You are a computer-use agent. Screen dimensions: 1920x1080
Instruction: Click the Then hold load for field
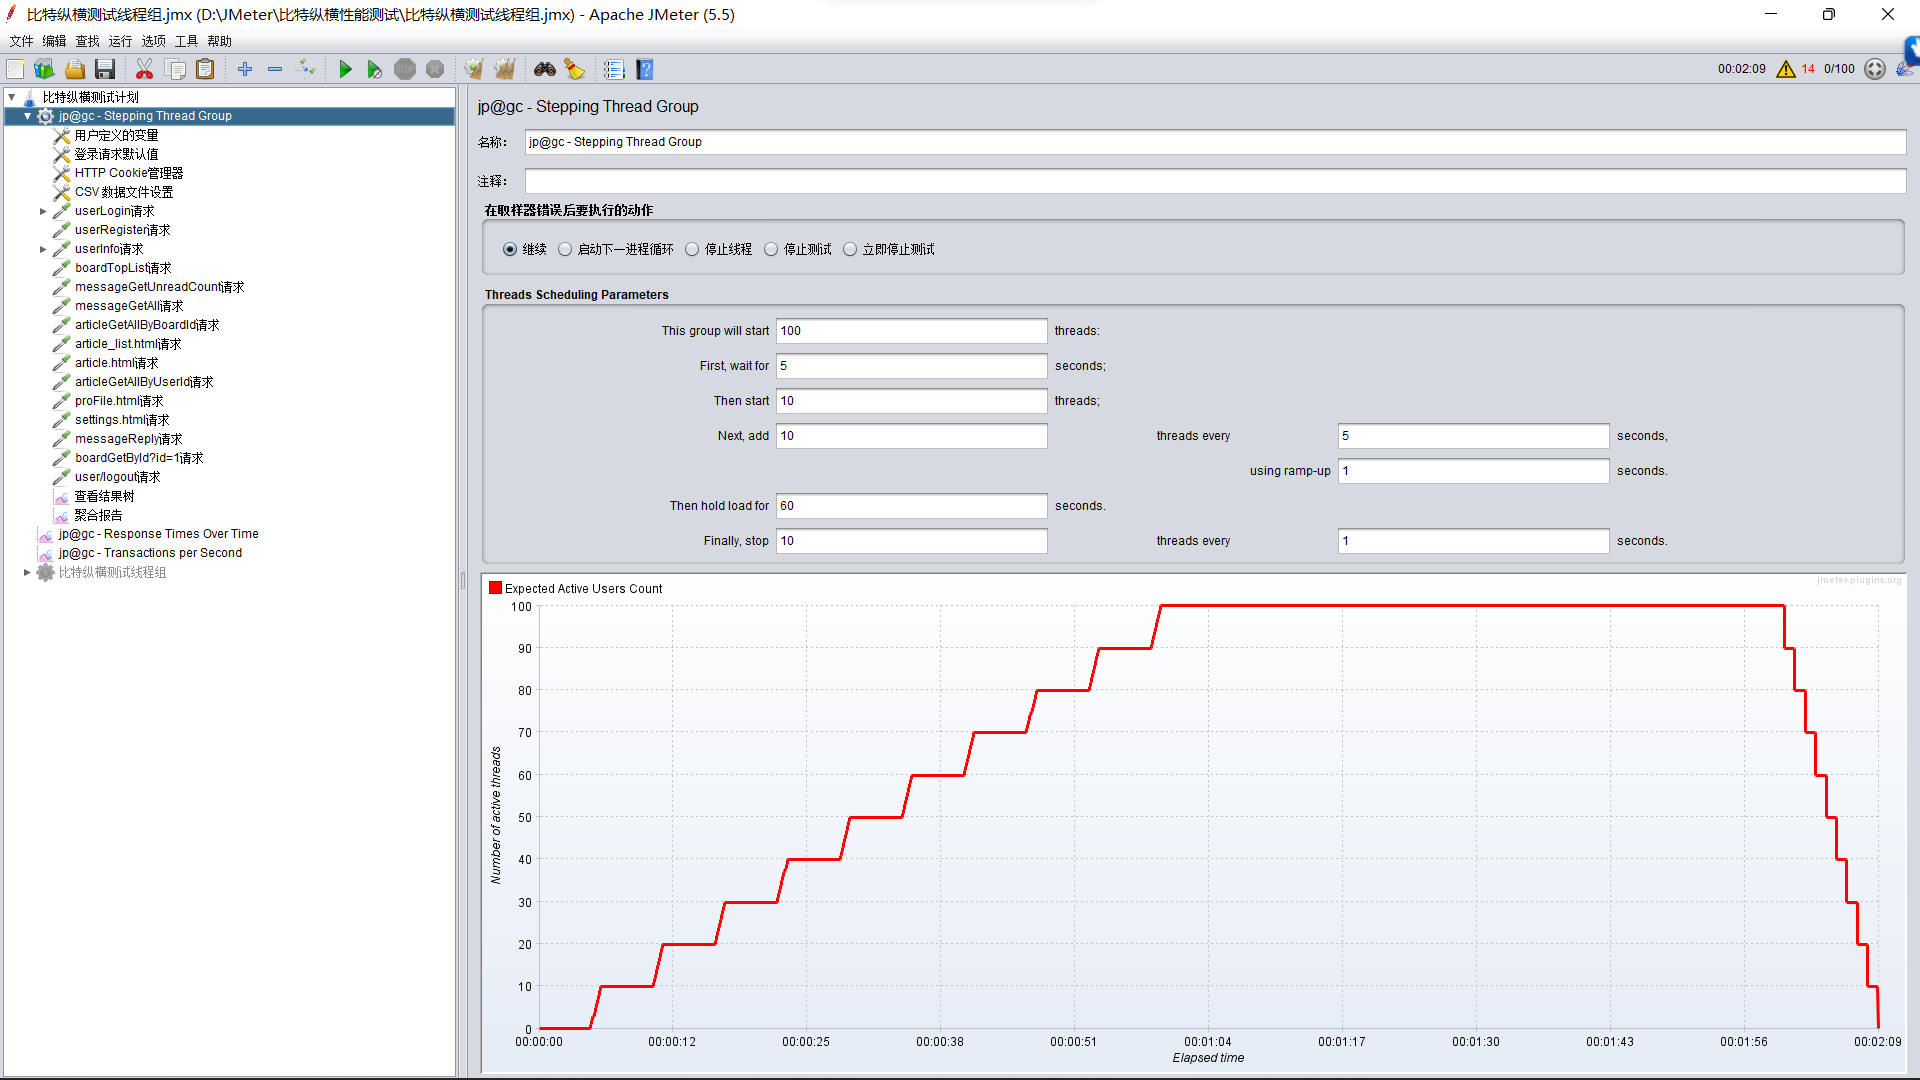[x=911, y=506]
